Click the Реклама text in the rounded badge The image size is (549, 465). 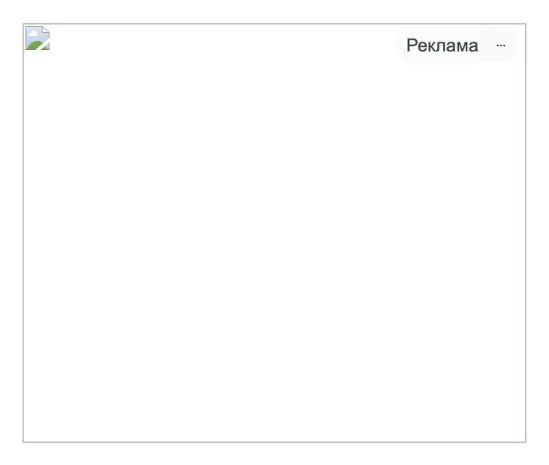(442, 46)
